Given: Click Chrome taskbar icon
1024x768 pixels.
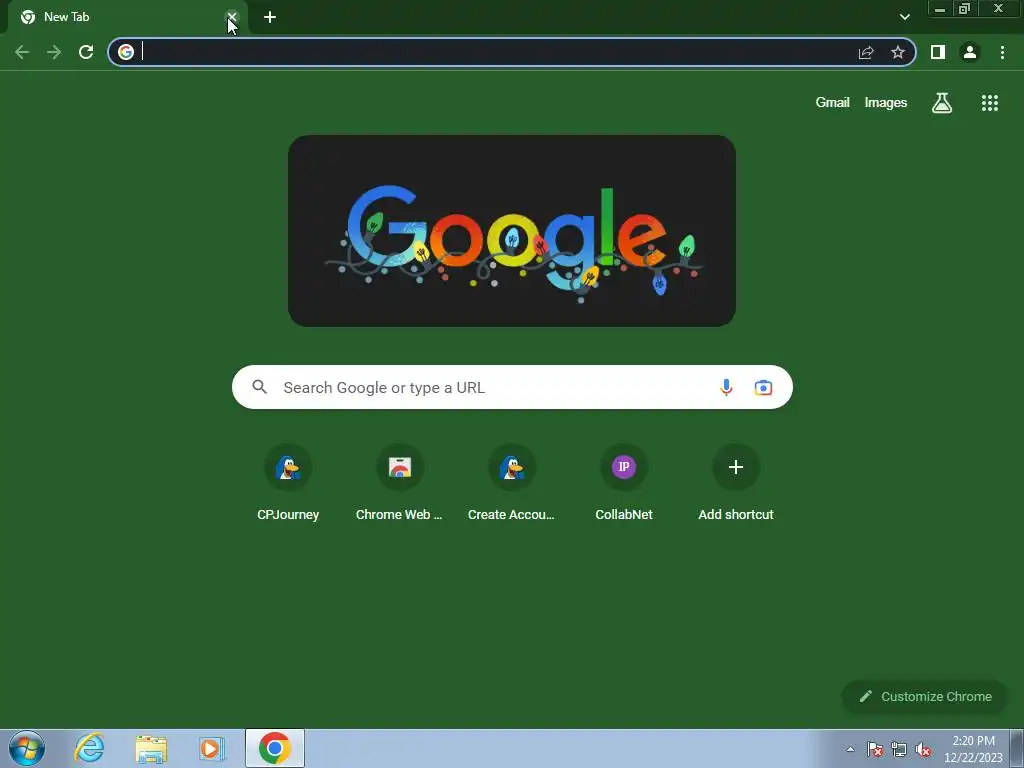Looking at the screenshot, I should (275, 748).
